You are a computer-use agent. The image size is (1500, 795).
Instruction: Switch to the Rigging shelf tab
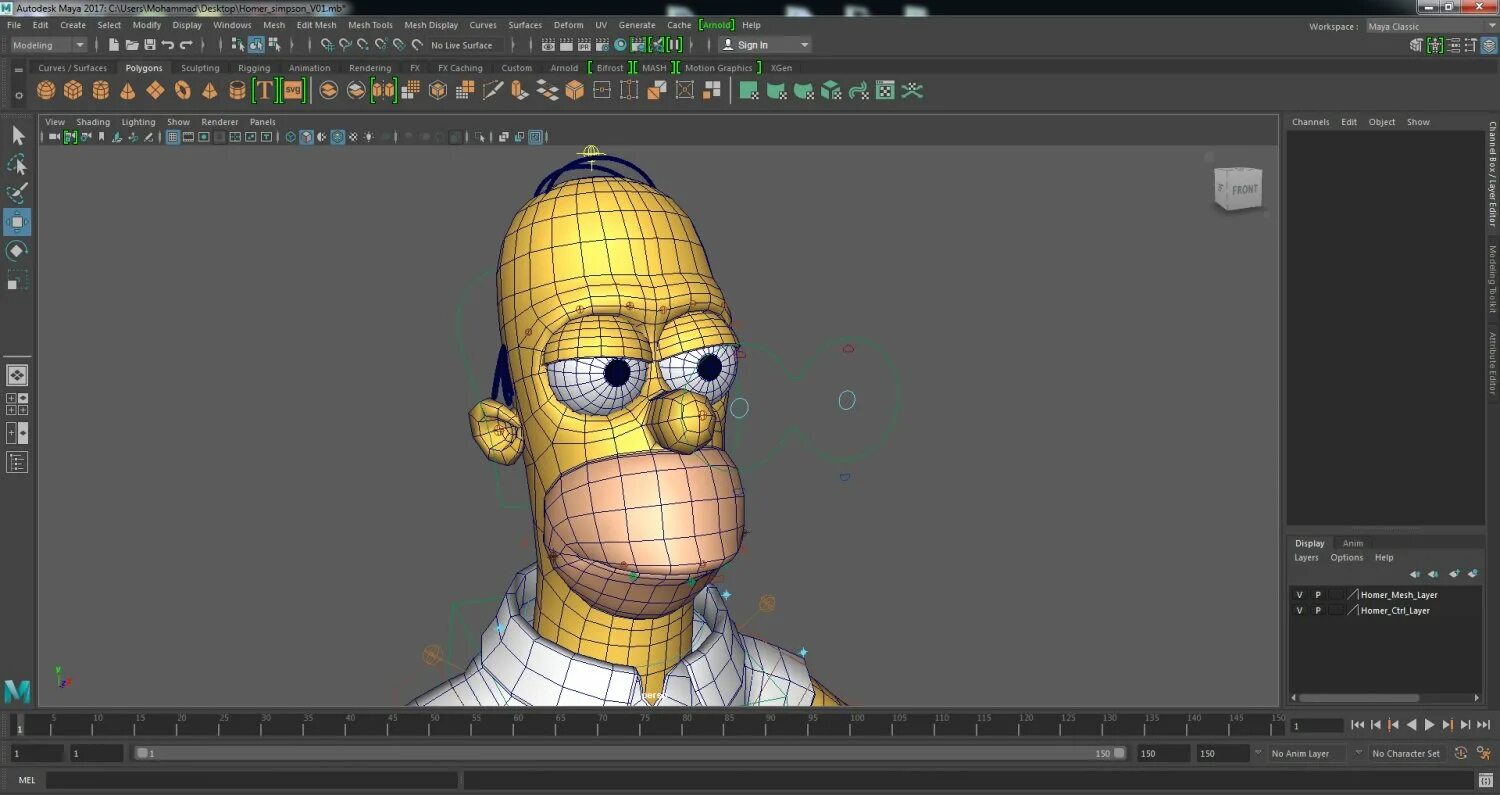tap(254, 68)
